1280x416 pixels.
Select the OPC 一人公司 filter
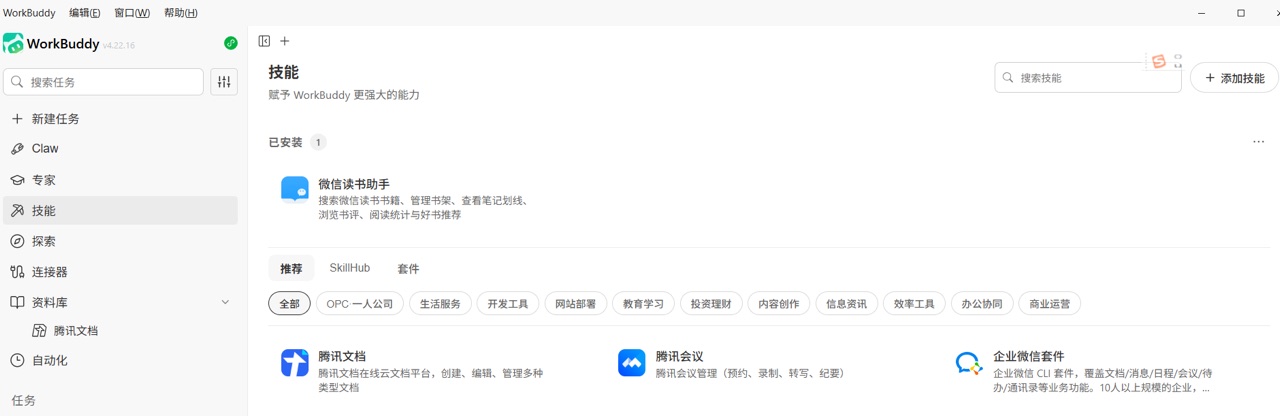(361, 304)
